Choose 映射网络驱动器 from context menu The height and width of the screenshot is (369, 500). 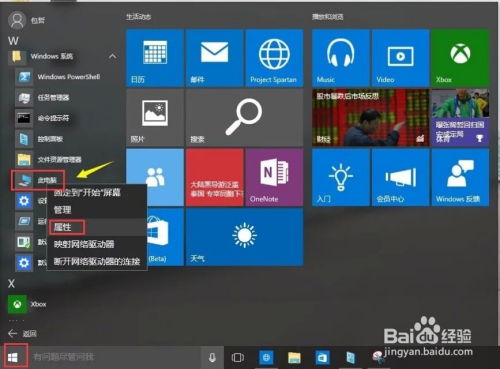(97, 244)
